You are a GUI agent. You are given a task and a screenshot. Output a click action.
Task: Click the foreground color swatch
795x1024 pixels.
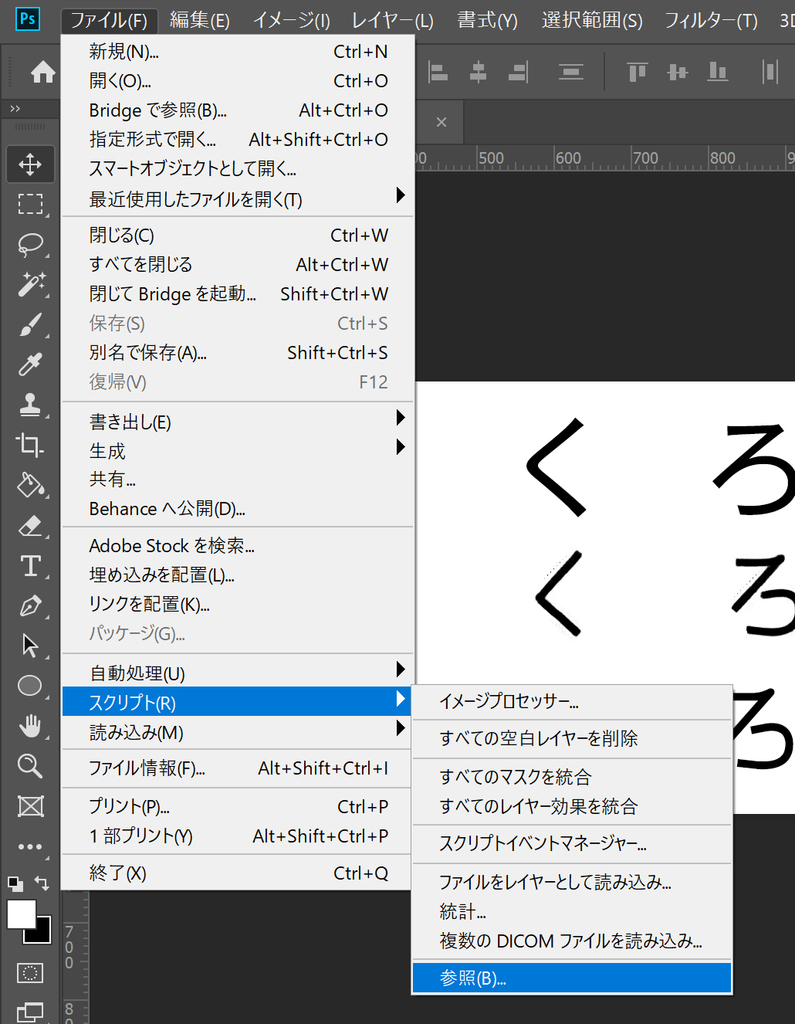click(21, 914)
